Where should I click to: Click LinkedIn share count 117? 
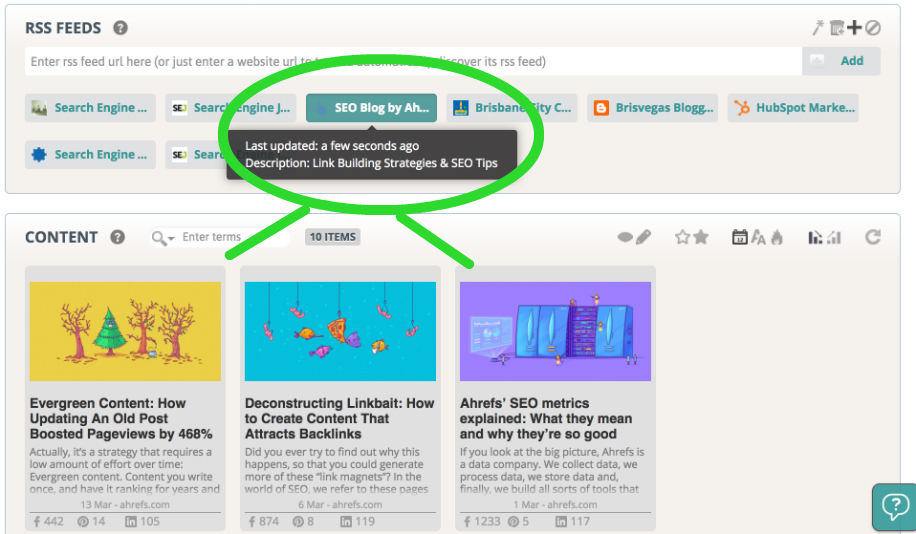572,521
